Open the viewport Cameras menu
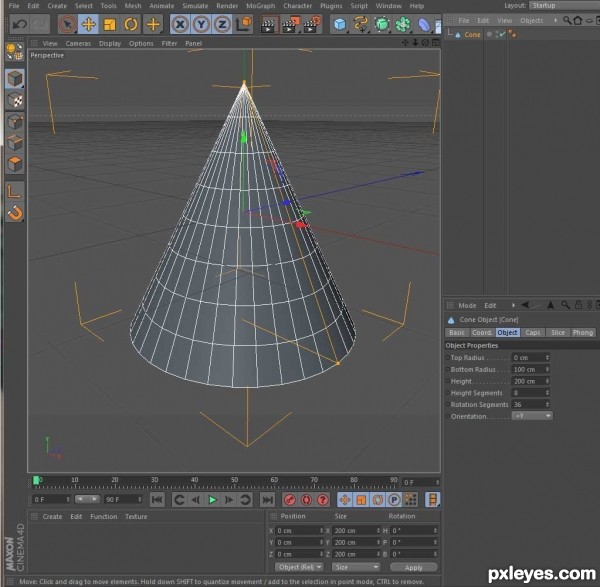This screenshot has width=600, height=587. tap(78, 44)
